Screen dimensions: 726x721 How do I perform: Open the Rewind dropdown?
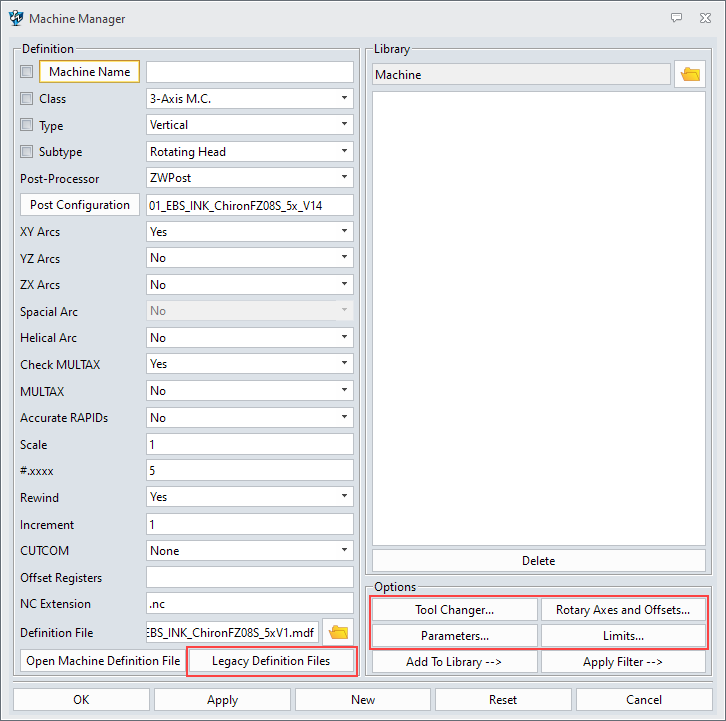(x=250, y=496)
